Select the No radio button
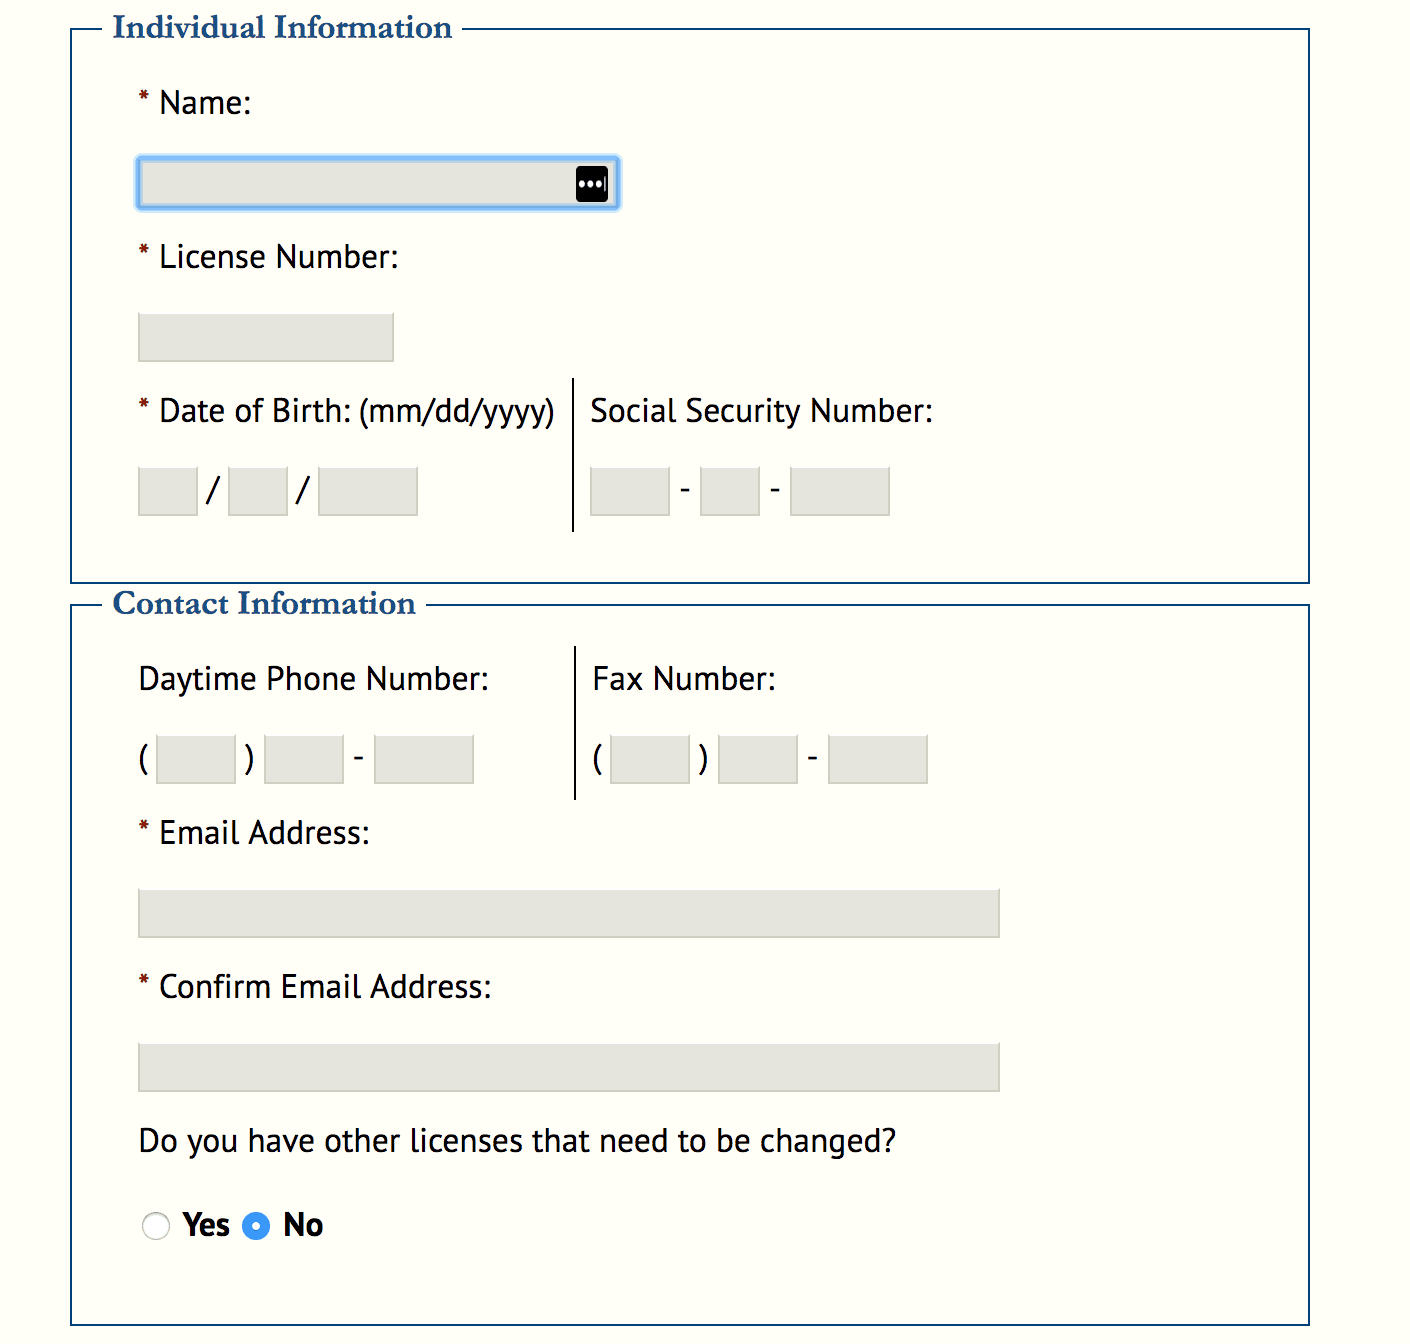1410x1344 pixels. click(256, 1225)
